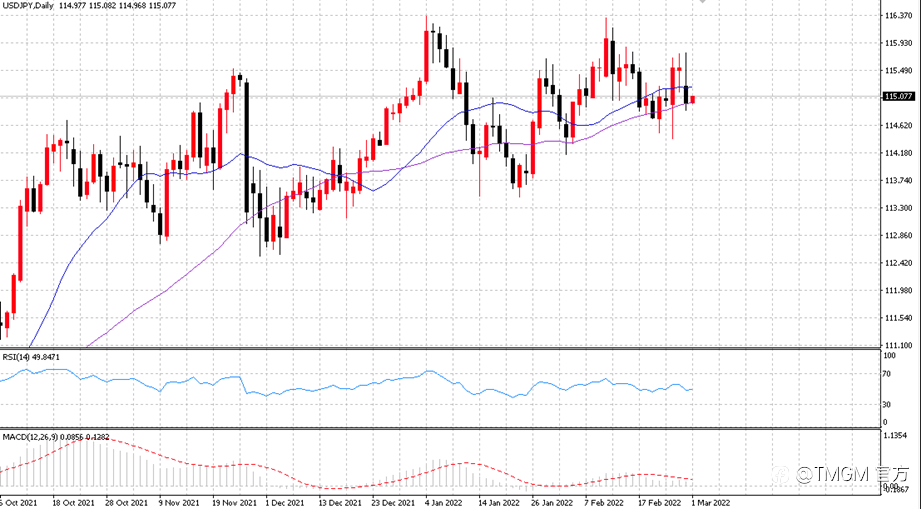Viewport: 921px width, 509px height.
Task: Click the 116.370 price axis label
Action: 899,16
